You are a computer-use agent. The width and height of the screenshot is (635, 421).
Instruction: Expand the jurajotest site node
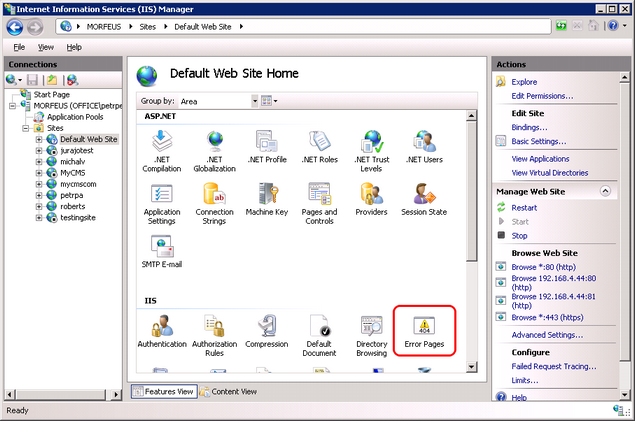pyautogui.click(x=39, y=151)
